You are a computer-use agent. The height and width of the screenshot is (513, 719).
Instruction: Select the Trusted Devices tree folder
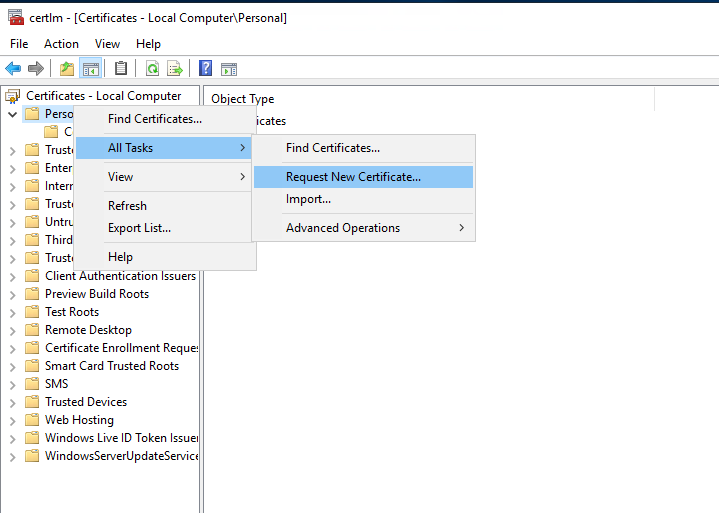point(85,402)
